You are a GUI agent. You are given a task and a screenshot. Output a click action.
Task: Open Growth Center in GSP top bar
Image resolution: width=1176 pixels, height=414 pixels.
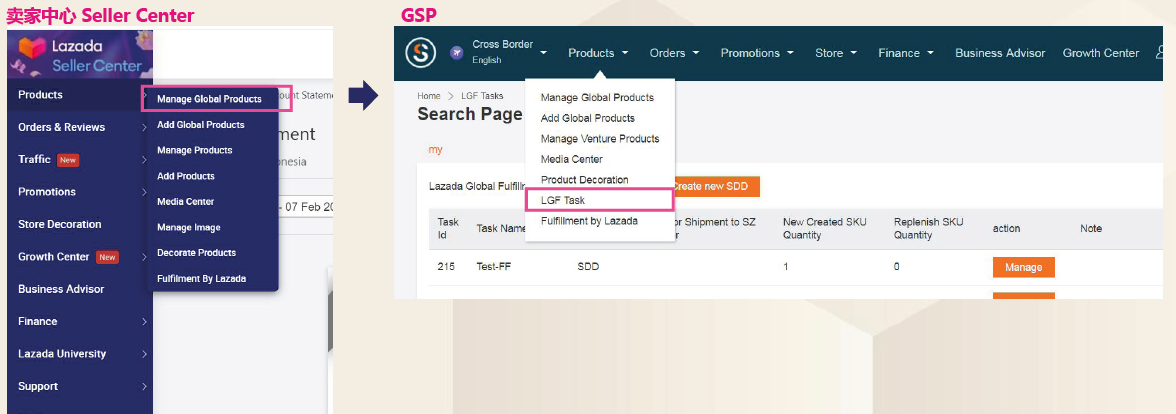coord(1100,52)
